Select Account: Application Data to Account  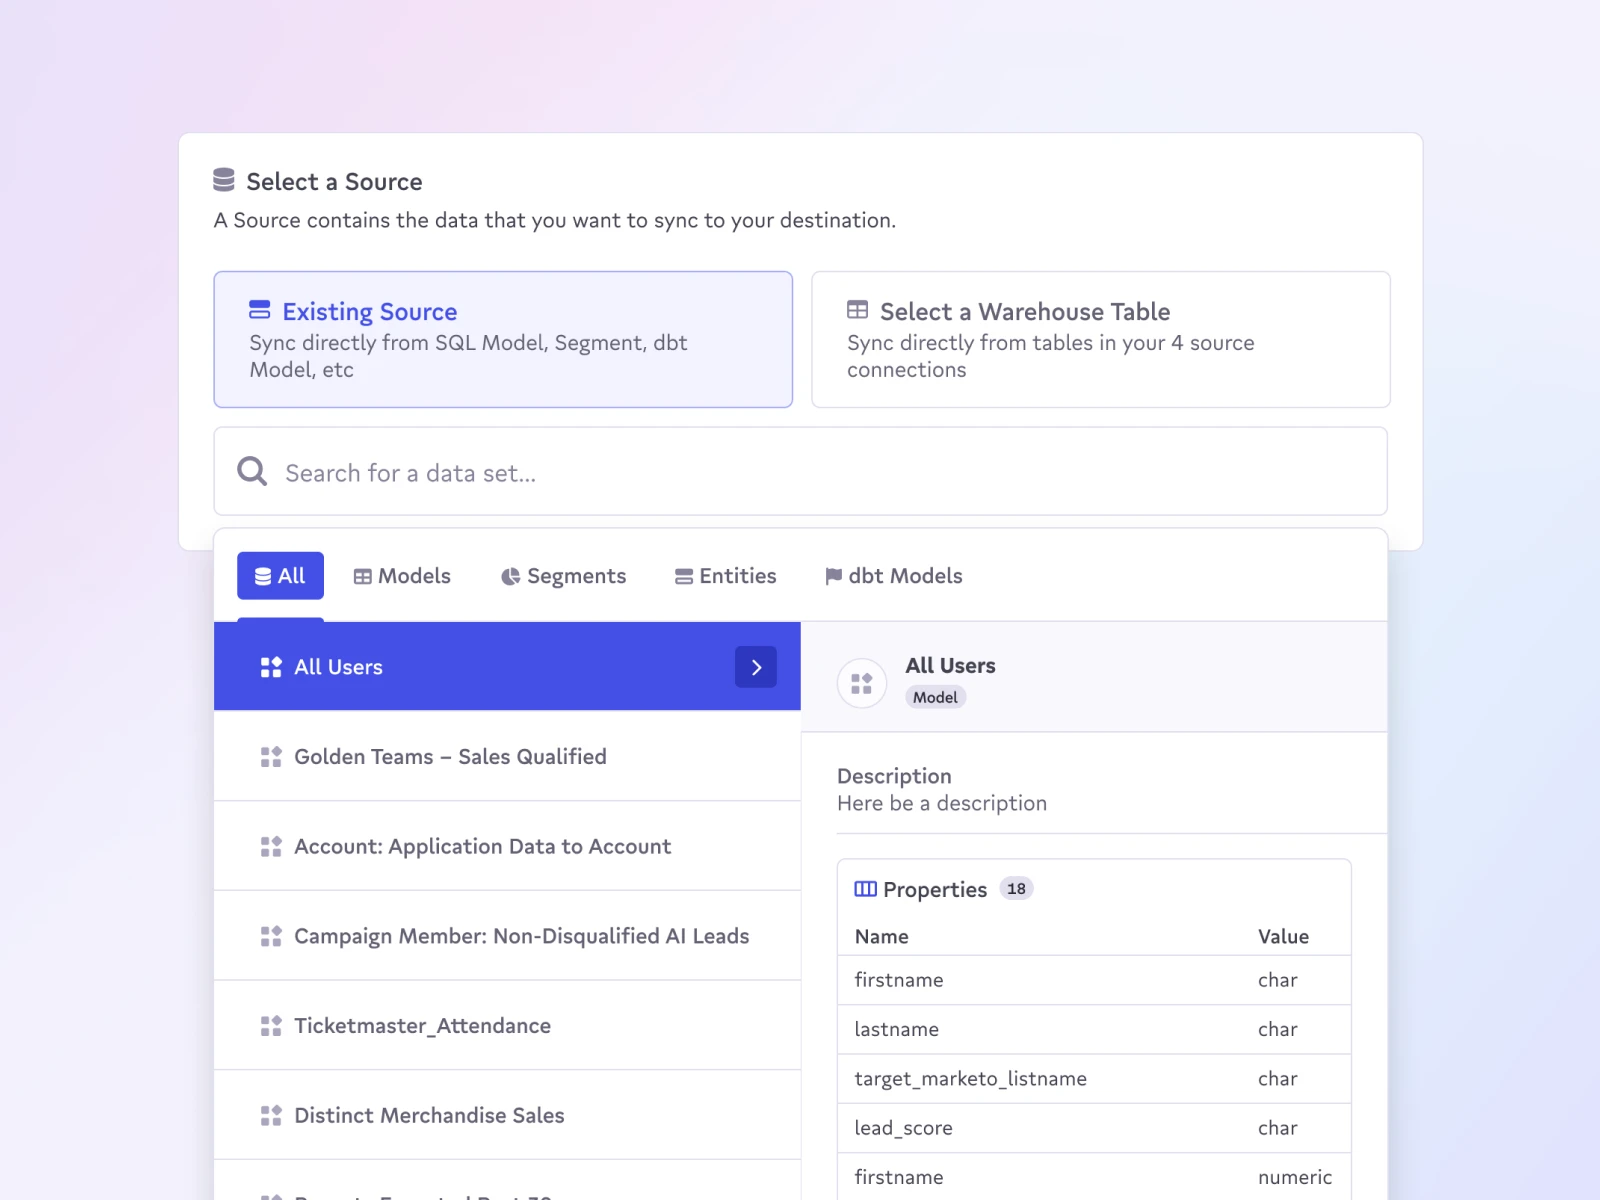[x=482, y=847]
